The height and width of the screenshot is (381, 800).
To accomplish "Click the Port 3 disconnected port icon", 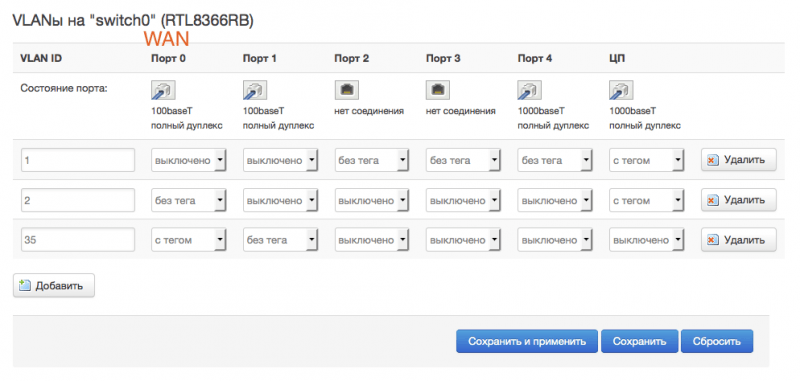I will point(438,90).
